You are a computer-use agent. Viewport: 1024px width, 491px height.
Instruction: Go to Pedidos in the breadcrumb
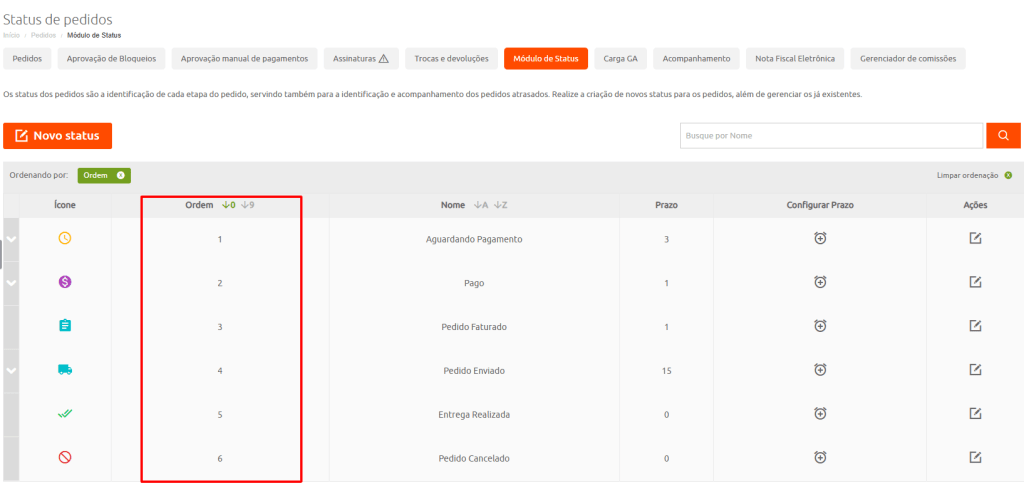(x=43, y=35)
